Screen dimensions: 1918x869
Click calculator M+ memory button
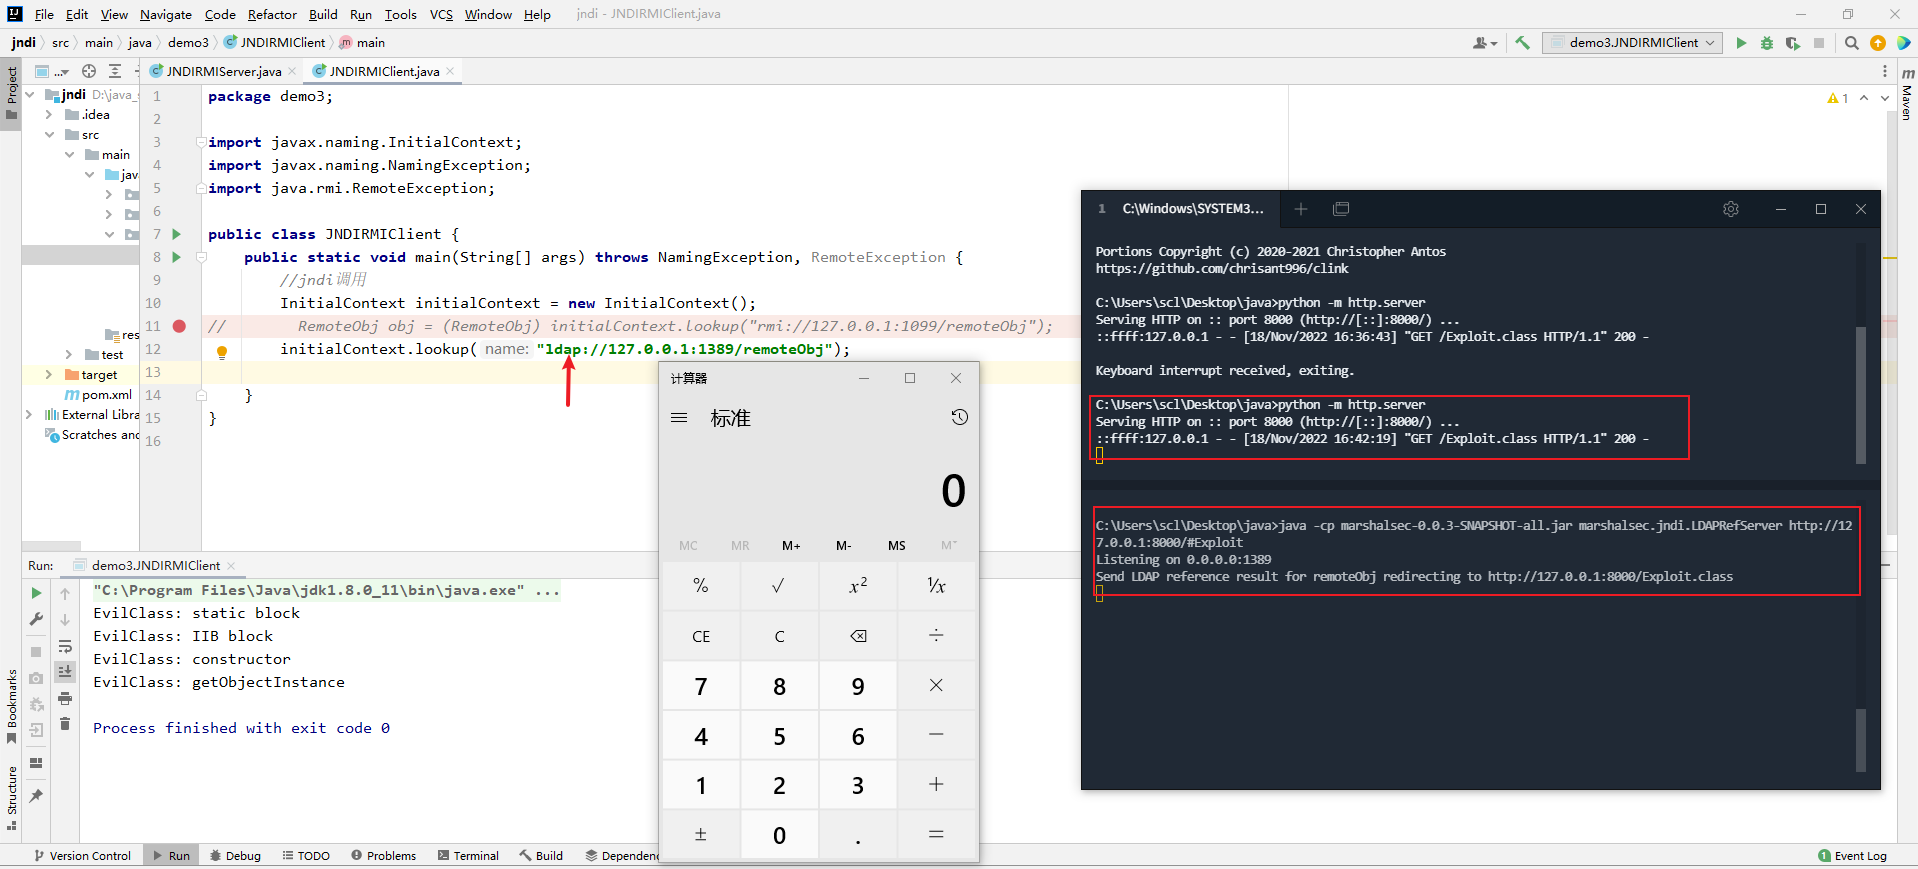[791, 545]
